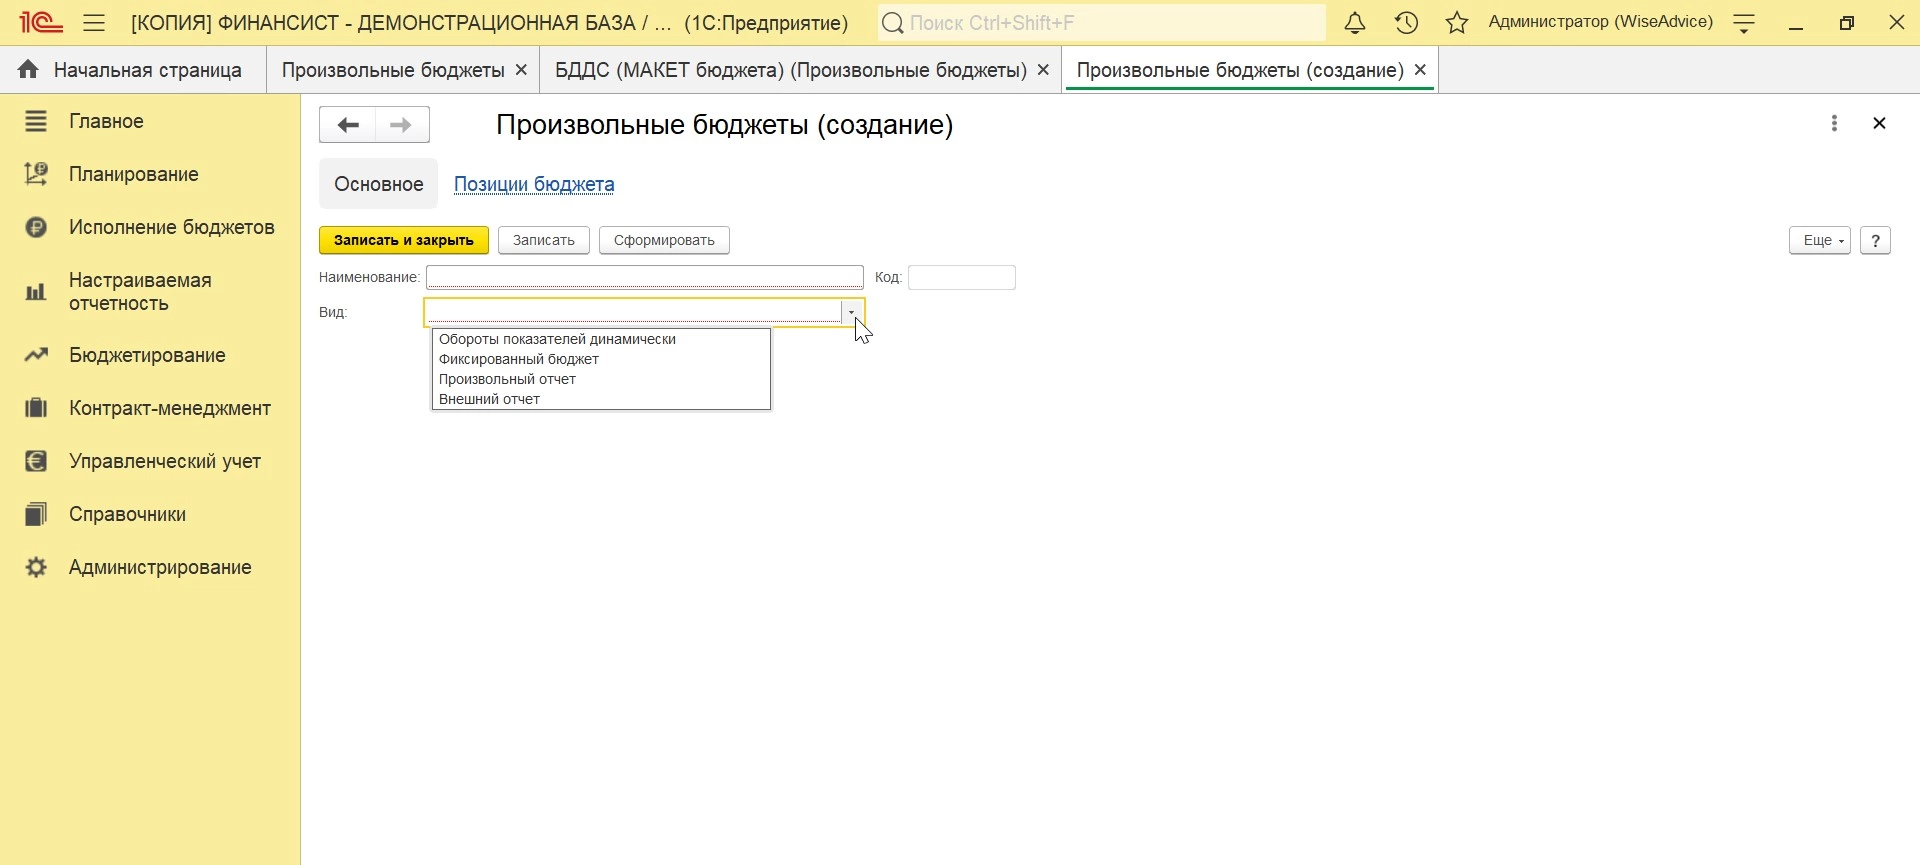Screen dimensions: 1920x865
Task: Toggle the Вид dropdown arrow
Action: point(852,312)
